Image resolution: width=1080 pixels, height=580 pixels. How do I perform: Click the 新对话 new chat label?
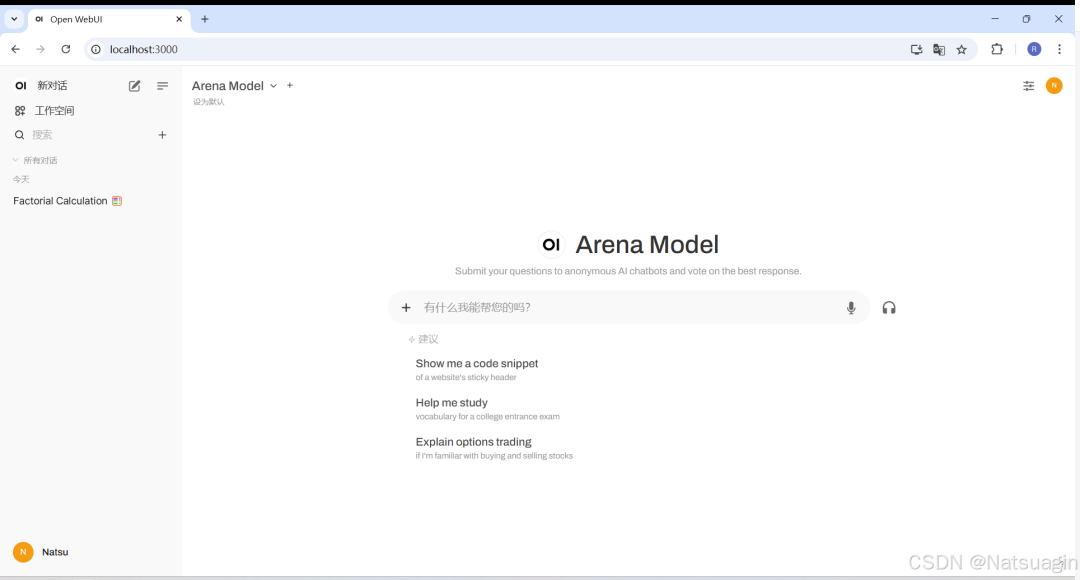(52, 85)
